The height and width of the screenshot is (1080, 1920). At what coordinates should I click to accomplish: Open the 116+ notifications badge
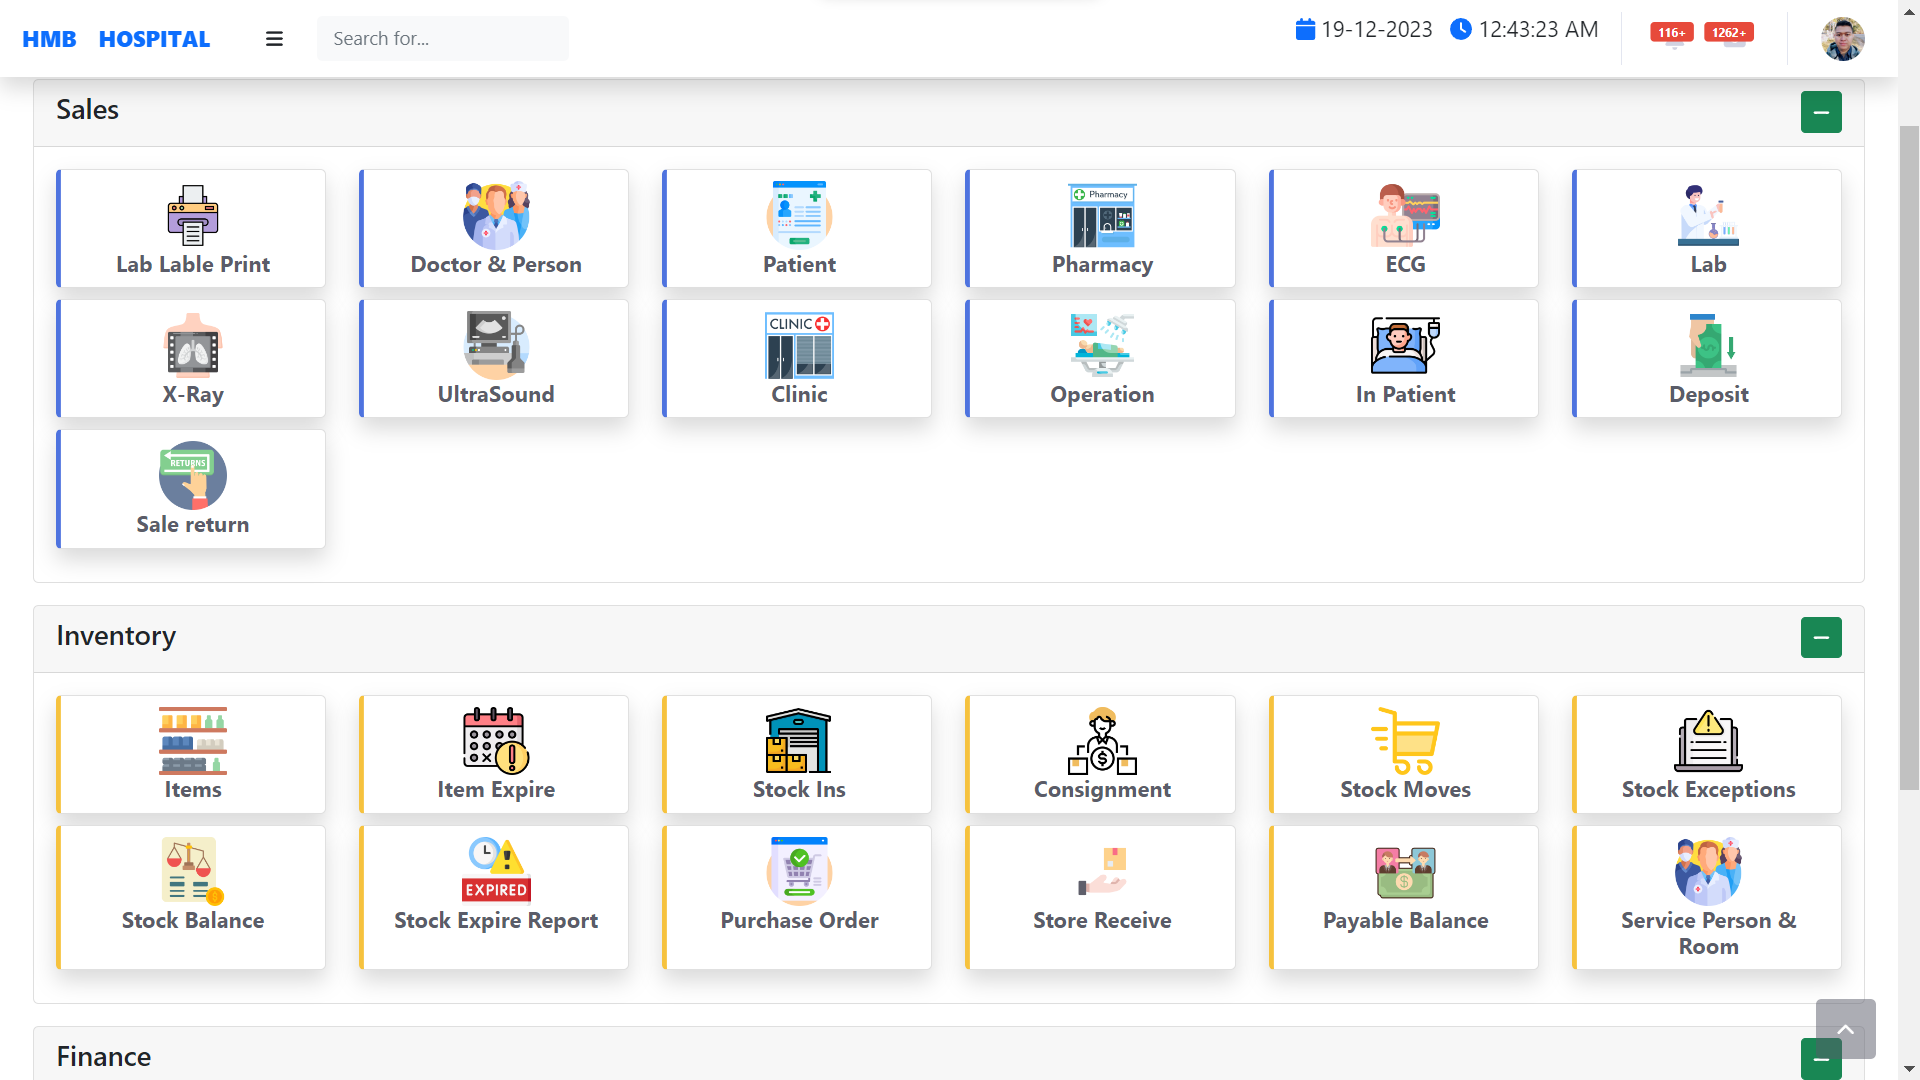[x=1671, y=33]
